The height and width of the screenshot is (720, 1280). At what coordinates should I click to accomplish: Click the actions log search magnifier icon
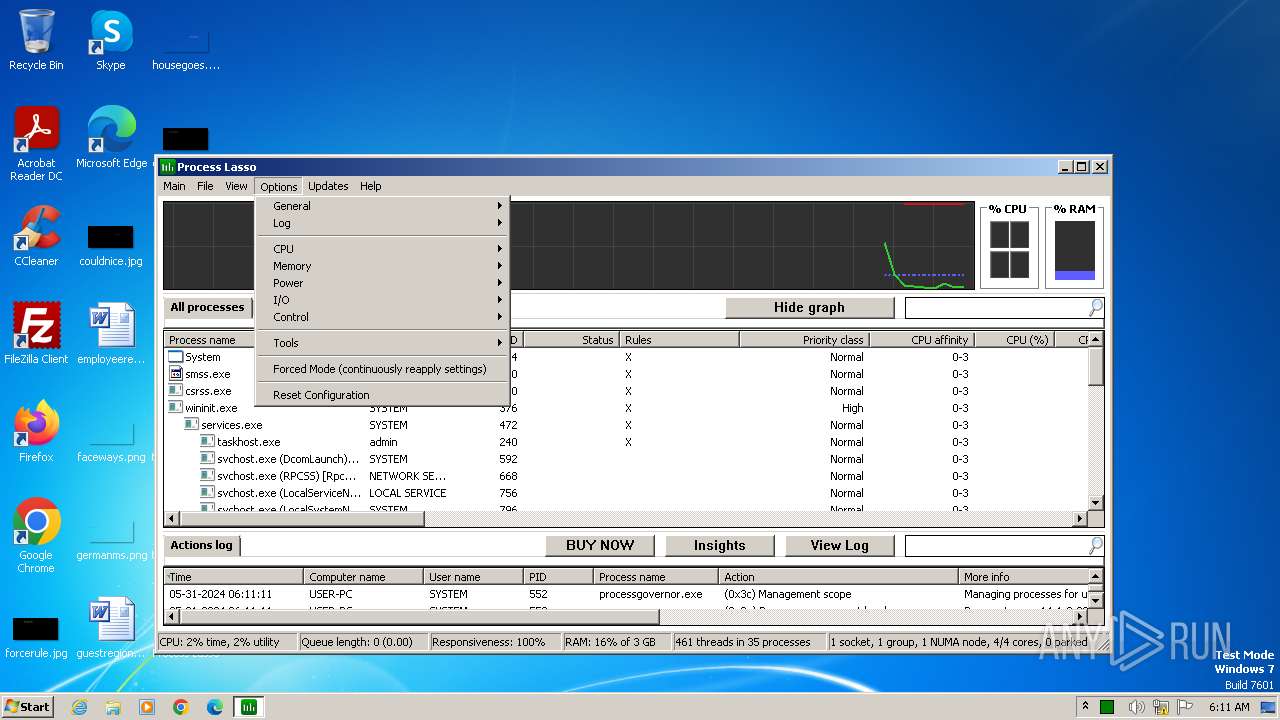tap(1095, 546)
